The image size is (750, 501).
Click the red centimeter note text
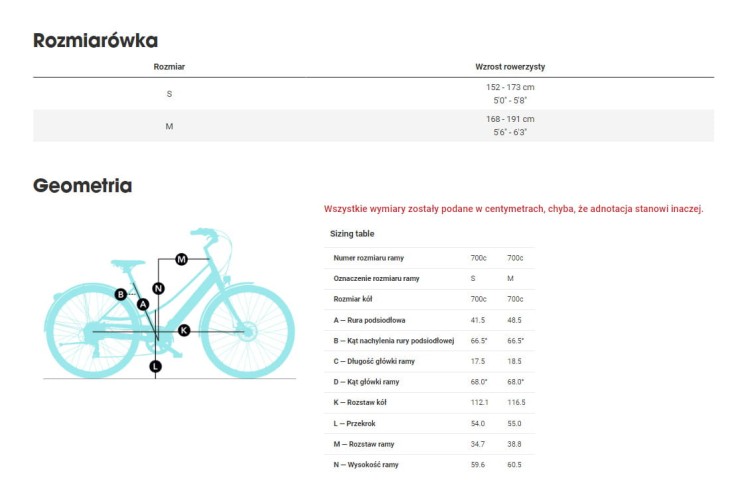514,209
